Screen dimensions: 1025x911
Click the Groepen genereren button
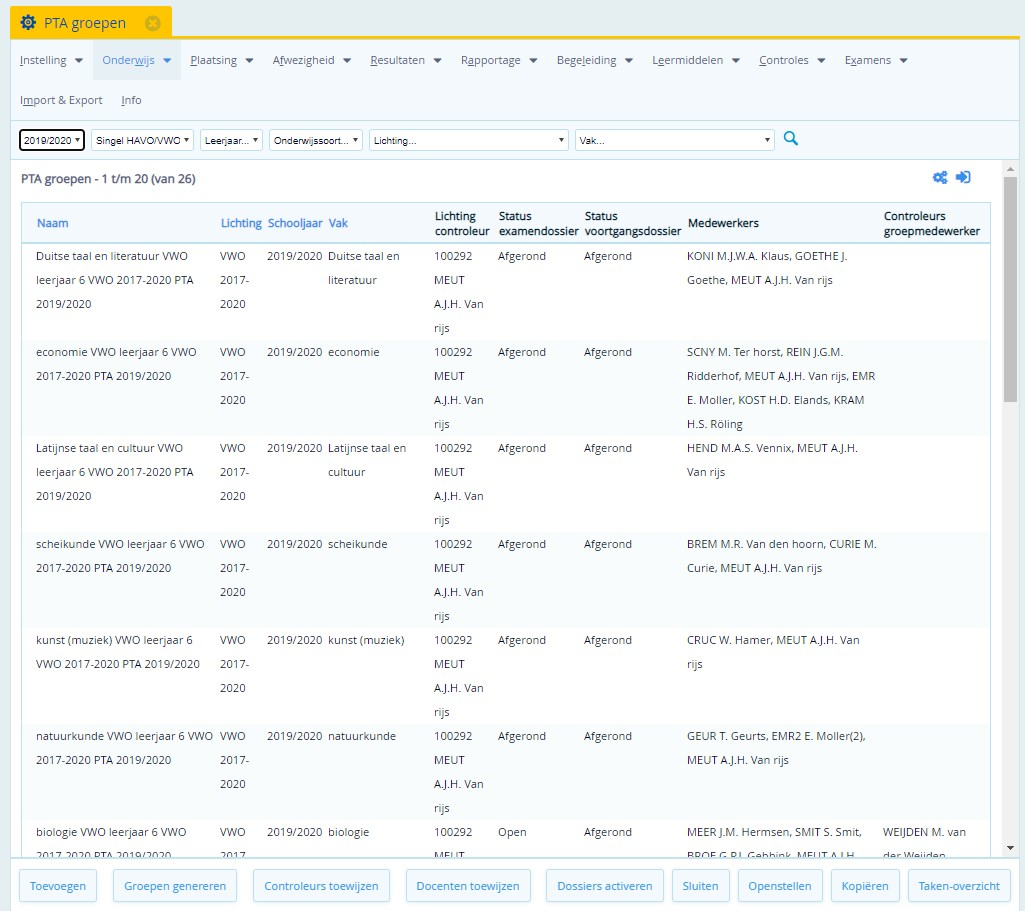[x=175, y=886]
